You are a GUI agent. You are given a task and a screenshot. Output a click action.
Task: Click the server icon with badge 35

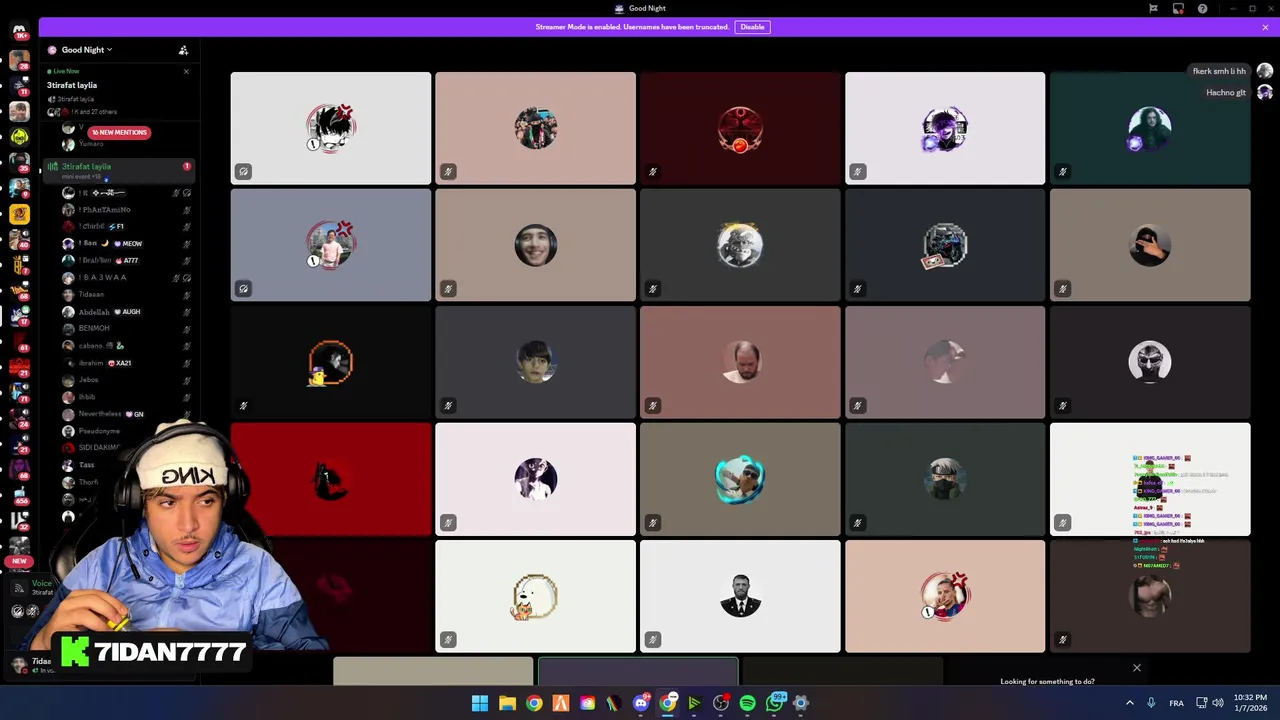click(x=19, y=162)
